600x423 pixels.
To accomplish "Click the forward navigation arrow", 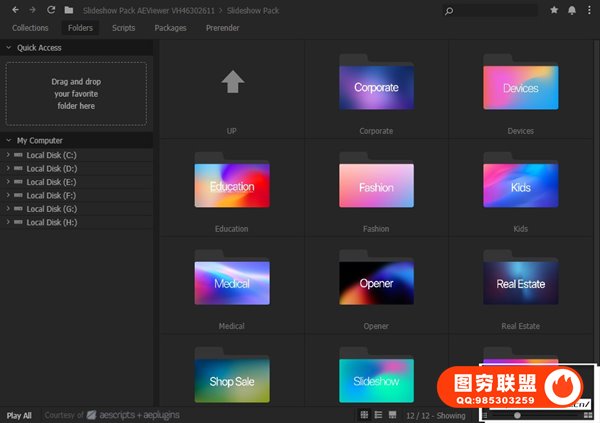I will point(33,10).
